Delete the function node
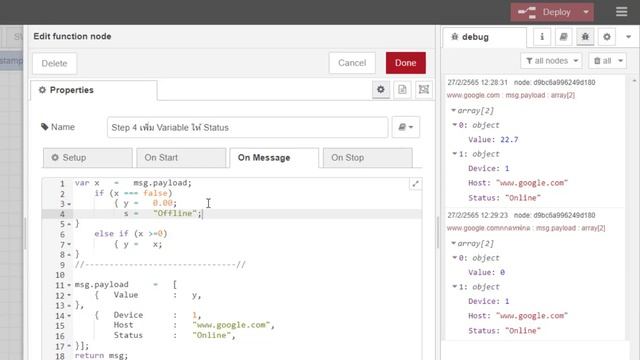This screenshot has height=360, width=640. [54, 63]
